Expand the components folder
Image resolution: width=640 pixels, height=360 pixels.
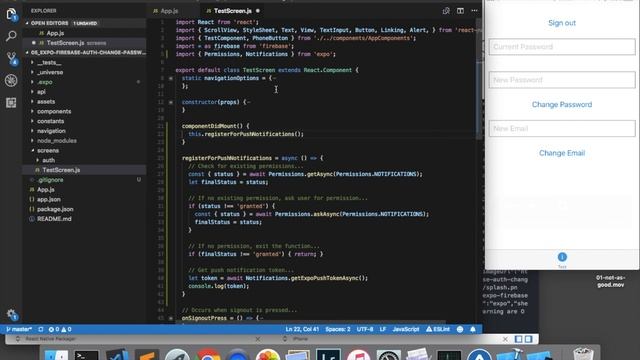click(54, 111)
